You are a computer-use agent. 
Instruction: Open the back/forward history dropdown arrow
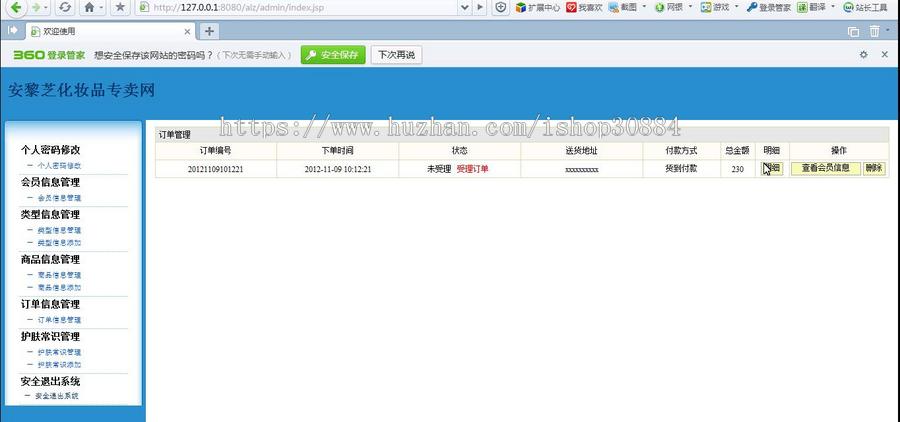pos(46,7)
